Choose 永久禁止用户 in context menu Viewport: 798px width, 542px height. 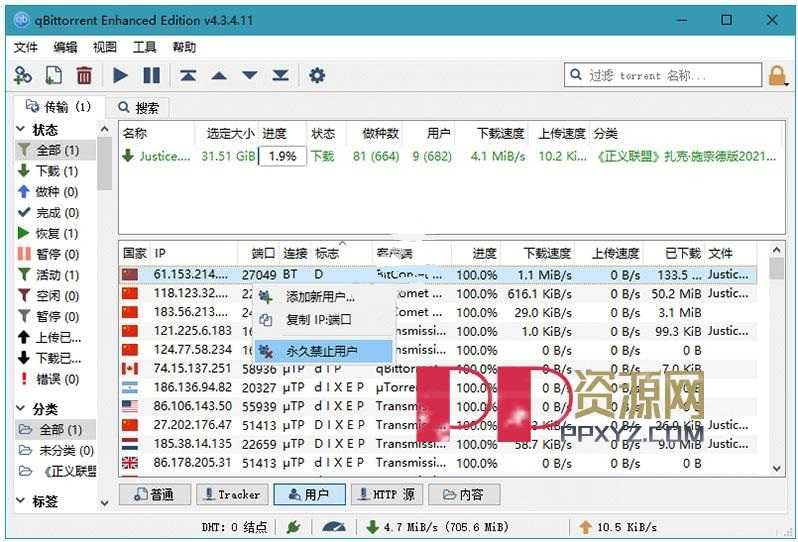pyautogui.click(x=324, y=351)
